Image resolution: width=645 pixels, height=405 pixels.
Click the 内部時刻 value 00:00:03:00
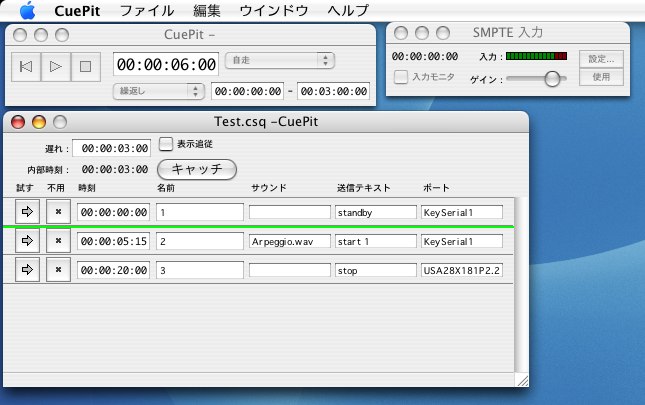pyautogui.click(x=115, y=169)
